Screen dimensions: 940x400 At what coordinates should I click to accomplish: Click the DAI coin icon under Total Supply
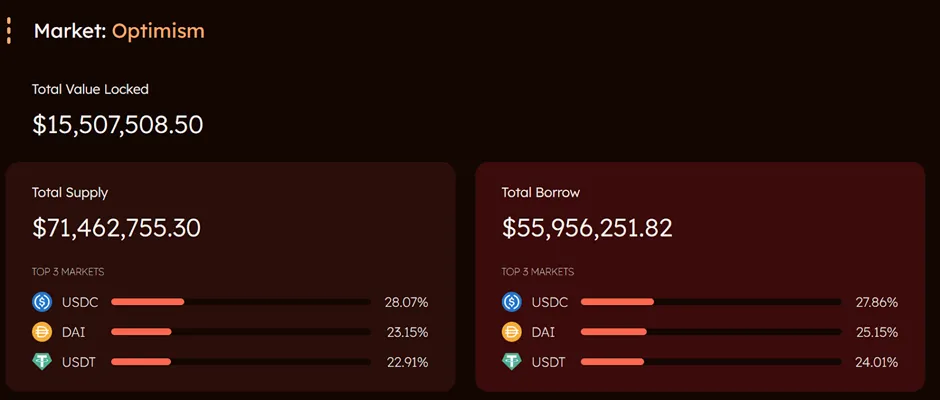tap(42, 332)
